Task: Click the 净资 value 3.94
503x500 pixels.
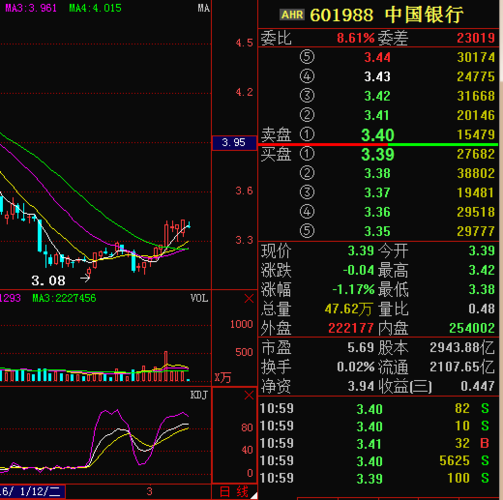Action: tap(361, 386)
